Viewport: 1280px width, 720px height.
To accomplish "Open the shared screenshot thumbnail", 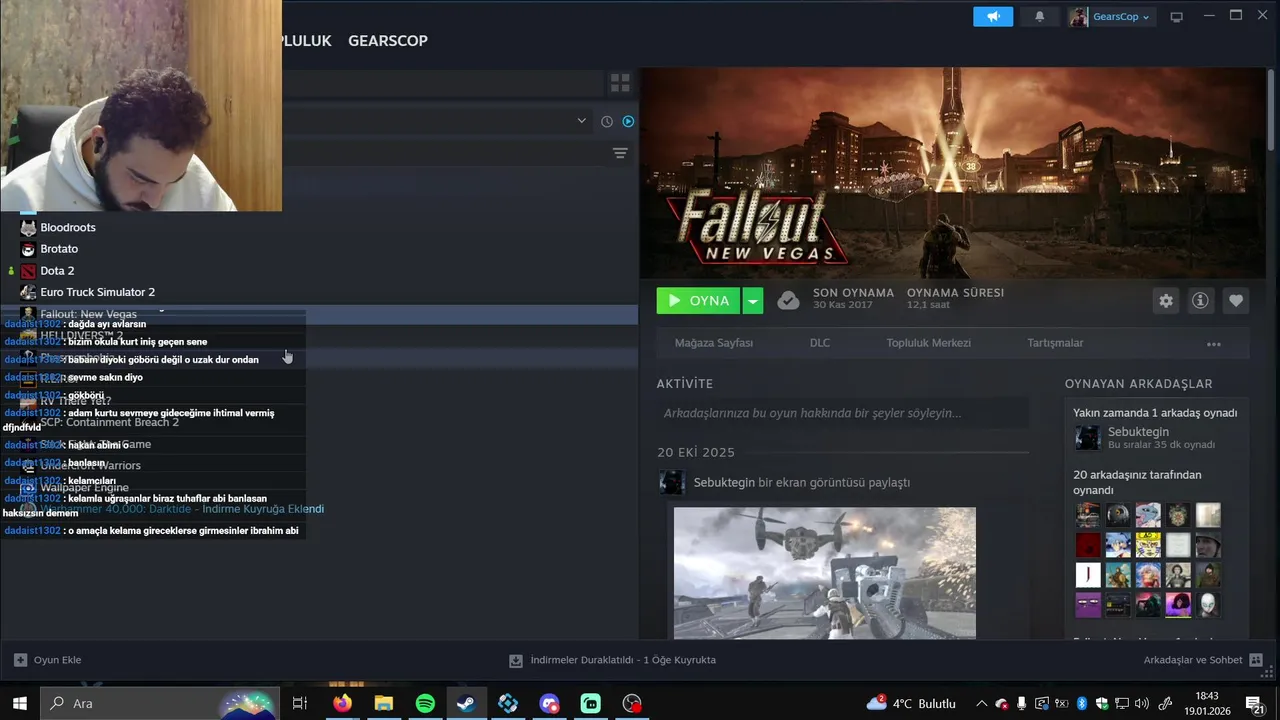I will 825,573.
